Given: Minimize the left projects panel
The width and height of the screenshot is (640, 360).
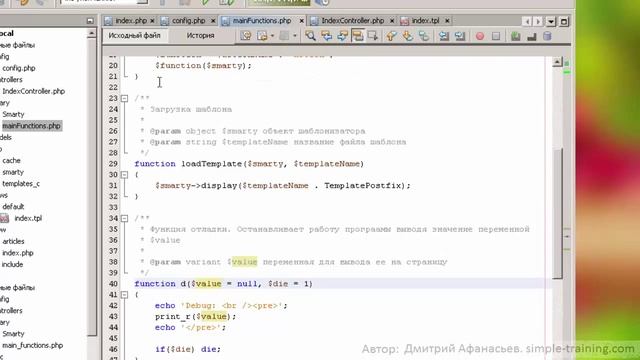Looking at the screenshot, I should 90,20.
